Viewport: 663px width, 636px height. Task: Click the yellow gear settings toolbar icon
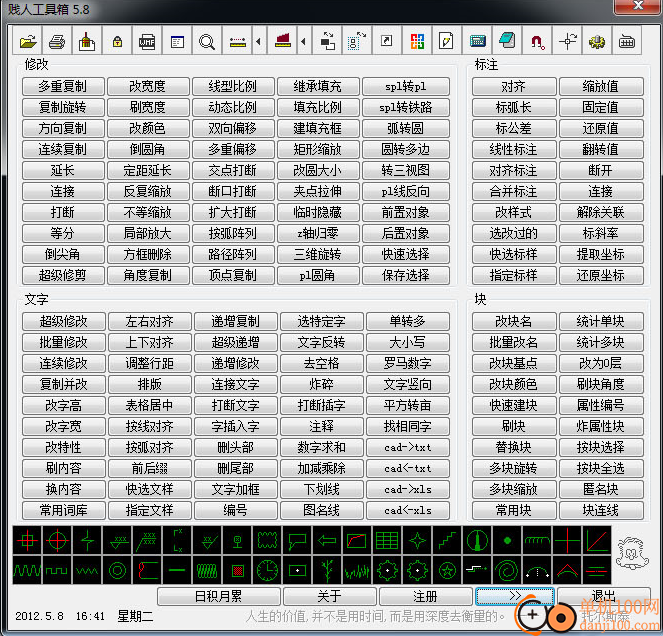tap(597, 41)
